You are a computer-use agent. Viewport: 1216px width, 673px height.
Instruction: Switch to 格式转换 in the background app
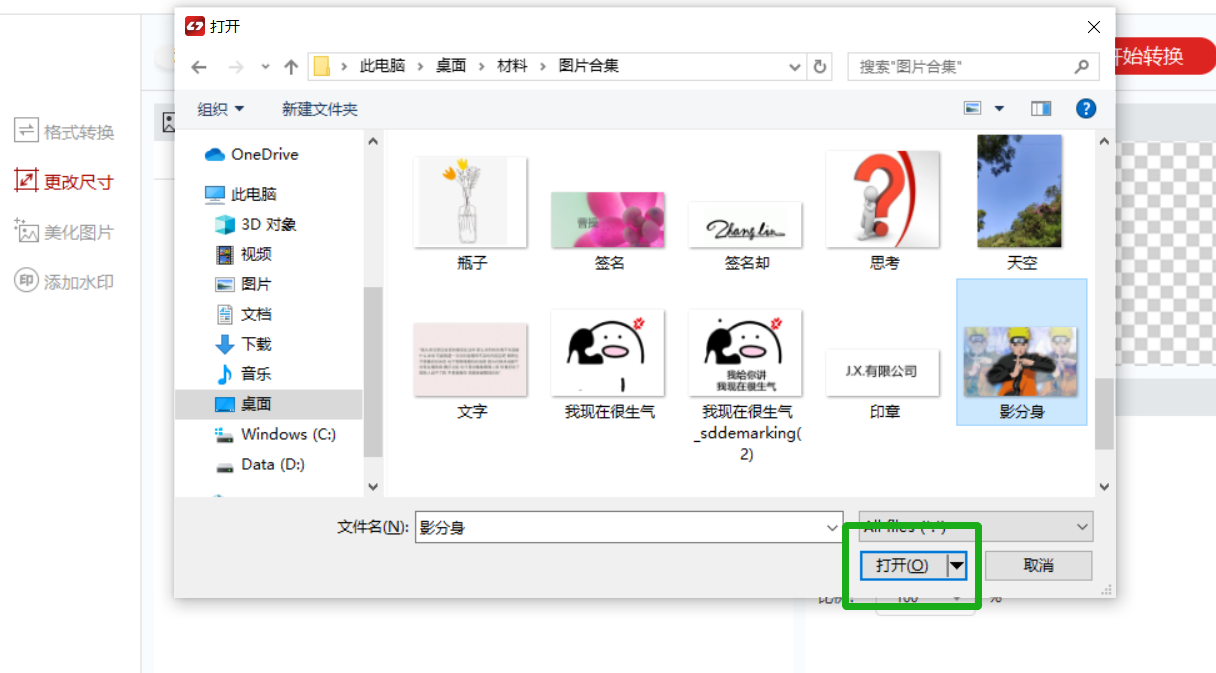64,132
